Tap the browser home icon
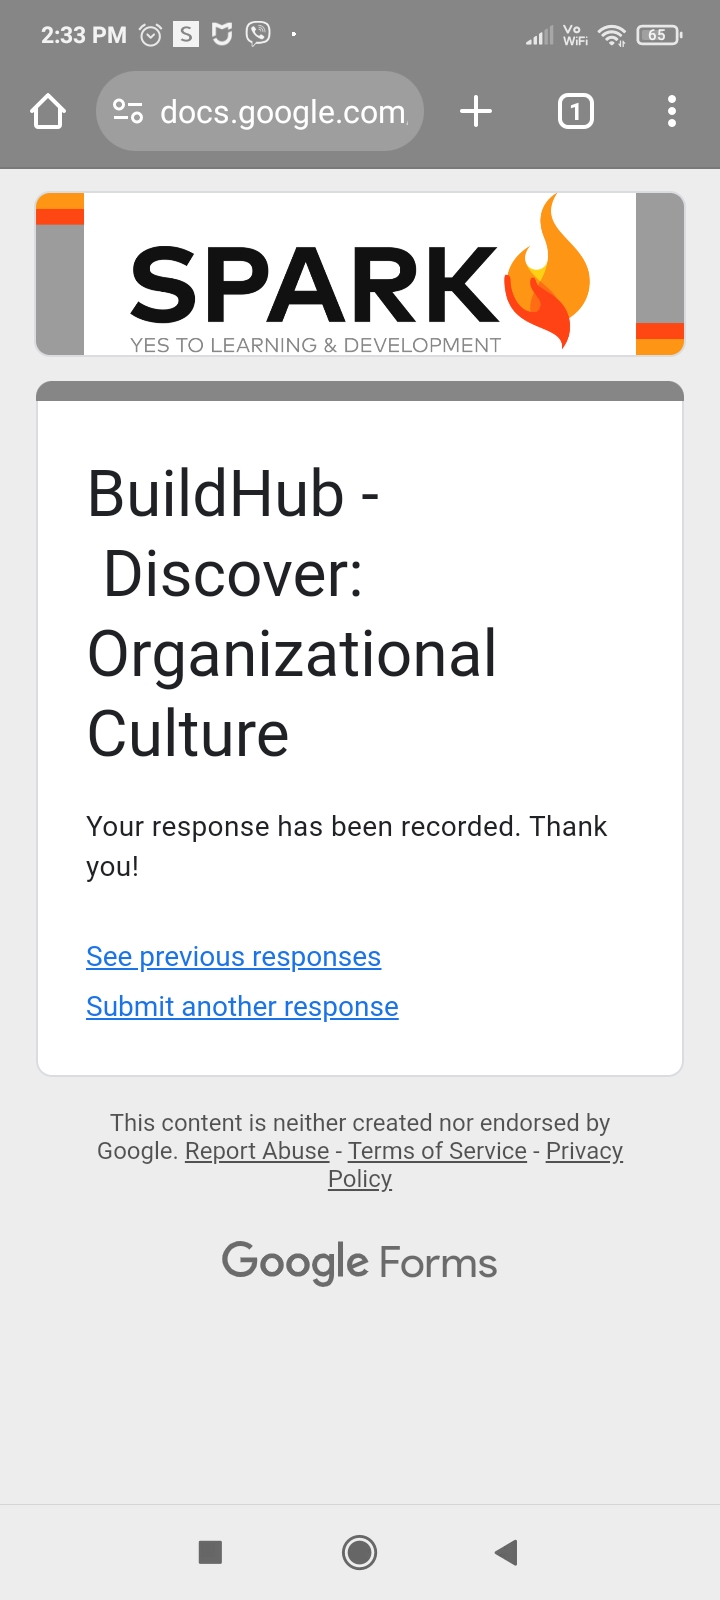 (48, 112)
